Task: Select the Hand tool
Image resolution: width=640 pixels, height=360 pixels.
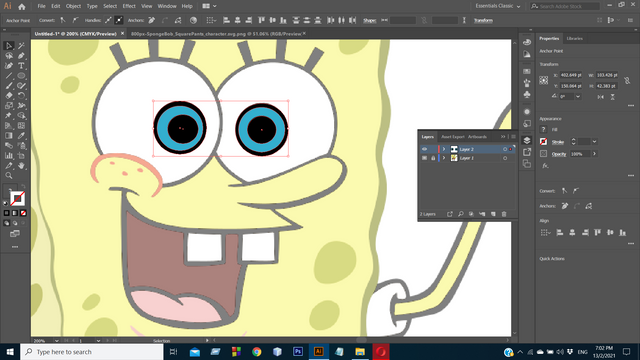Action: 21,165
